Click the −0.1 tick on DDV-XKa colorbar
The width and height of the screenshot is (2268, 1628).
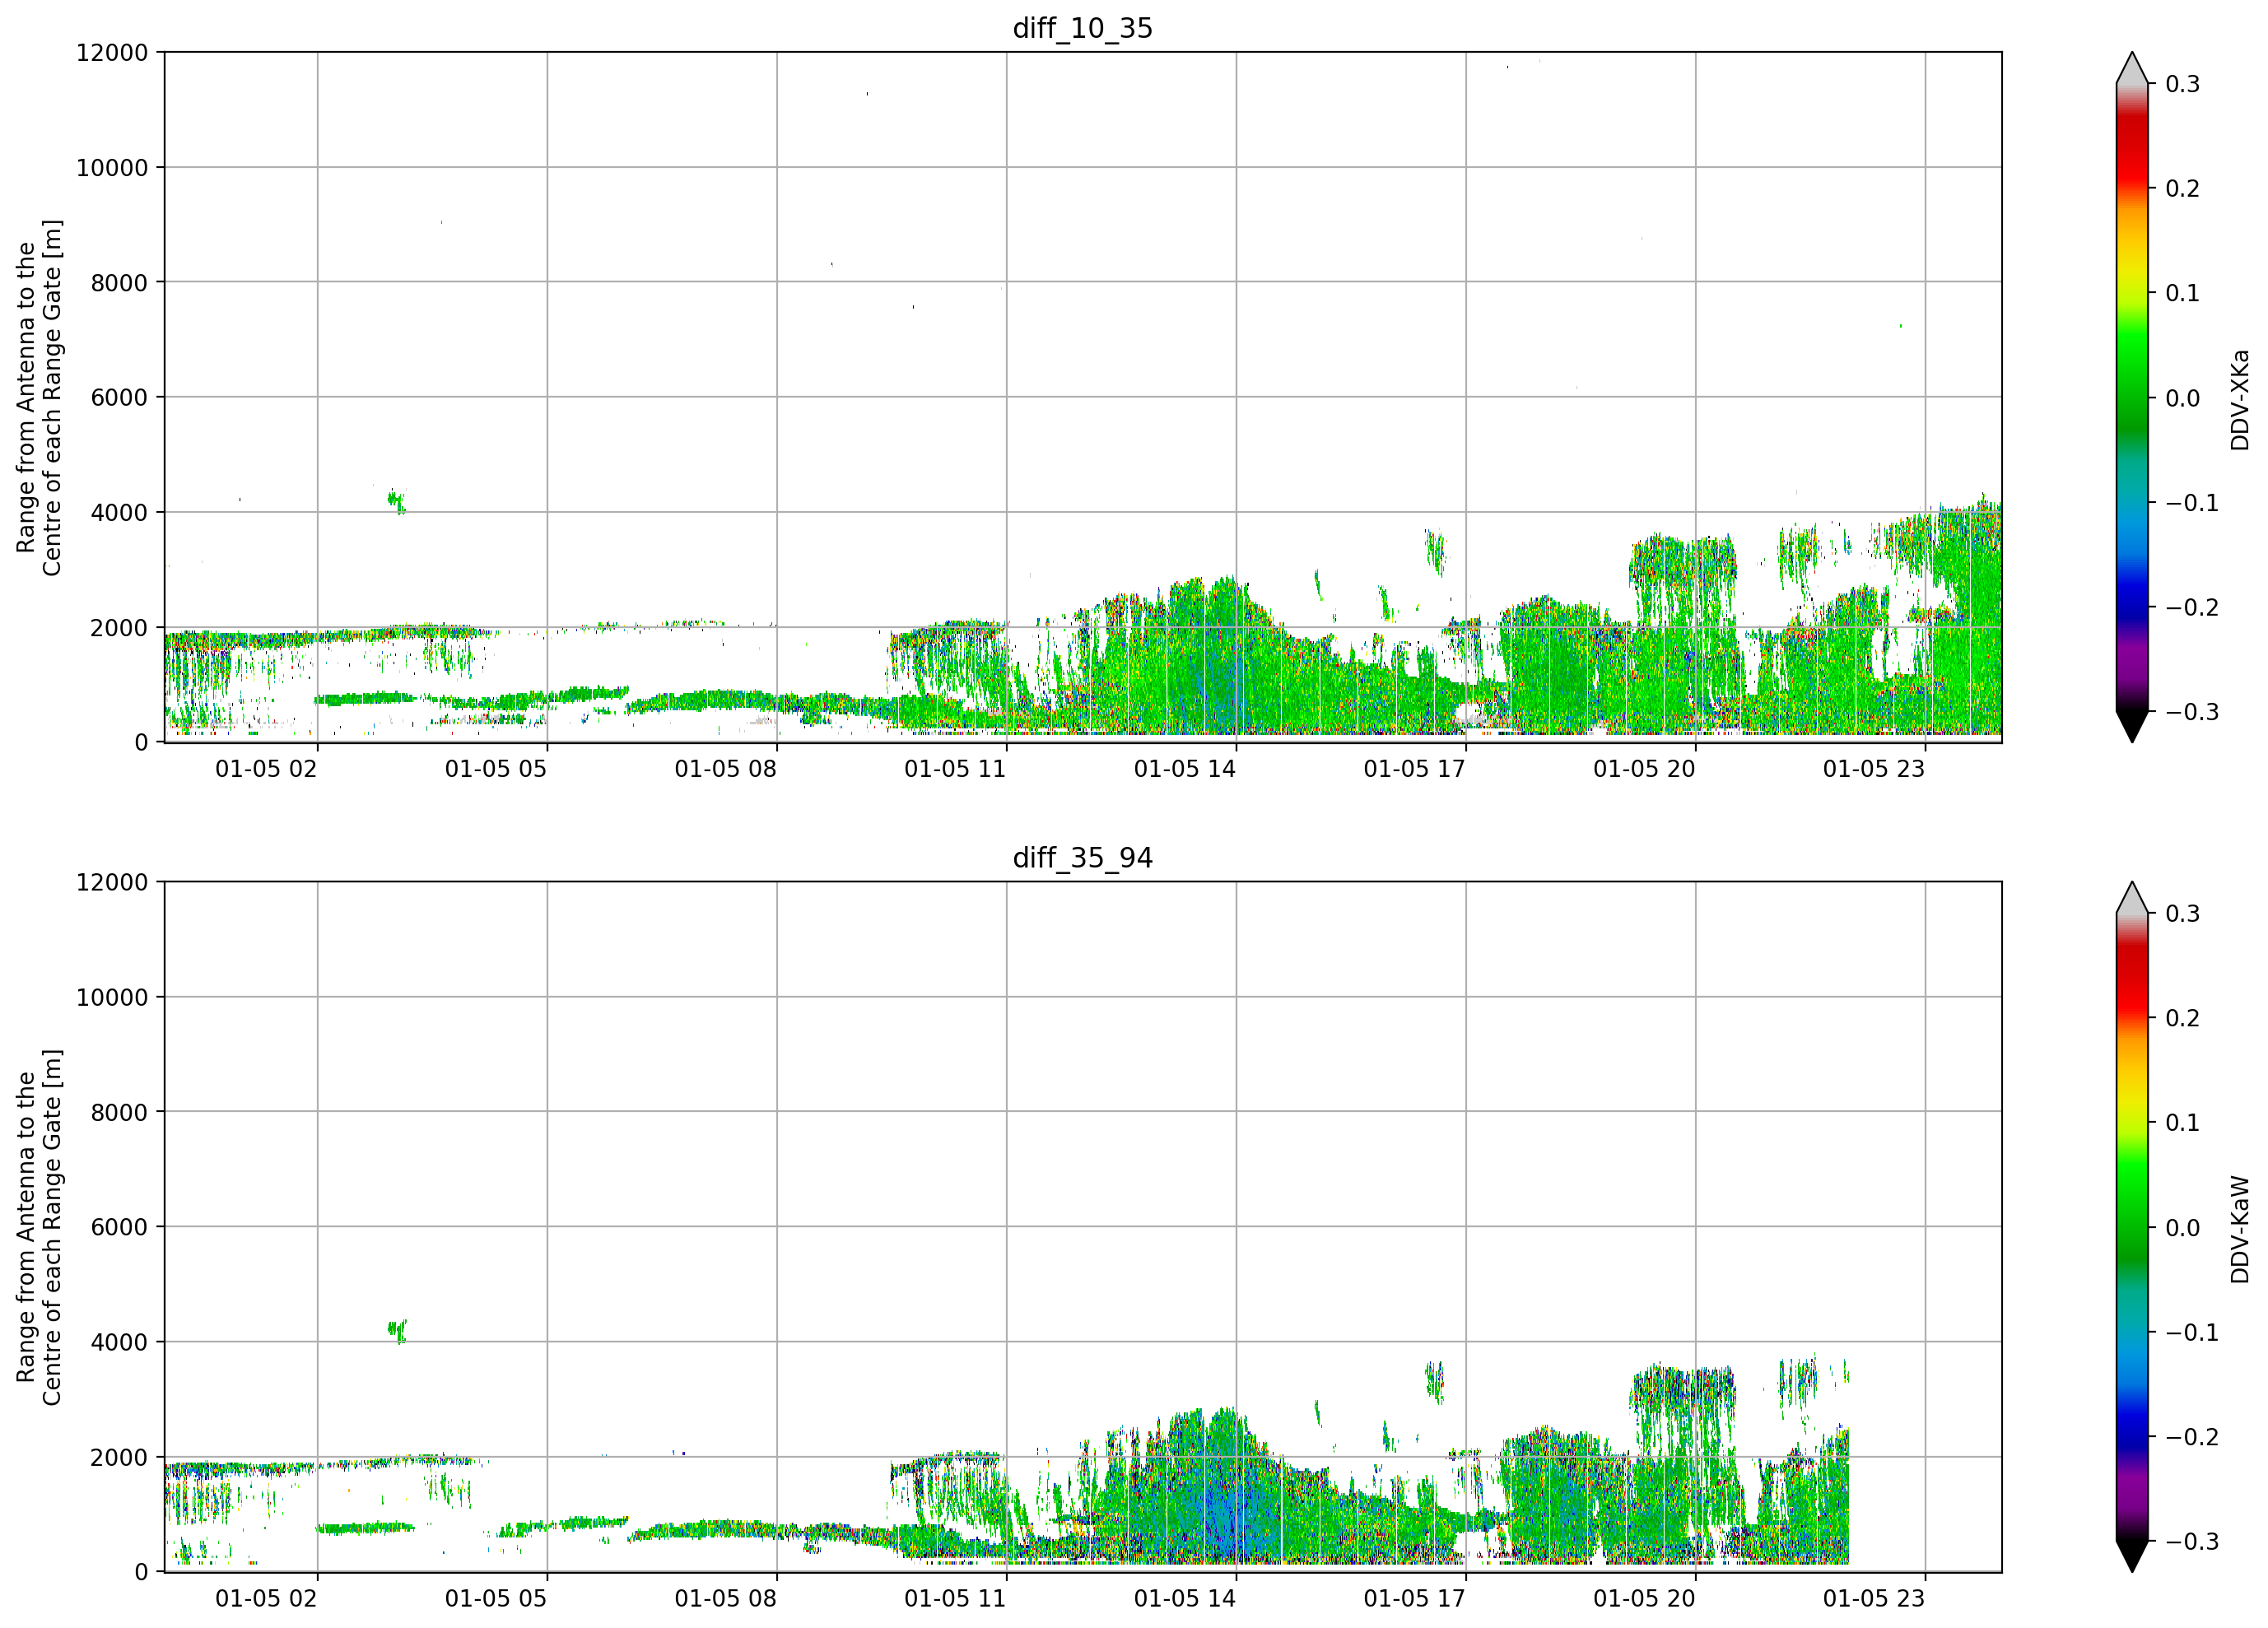point(2192,503)
